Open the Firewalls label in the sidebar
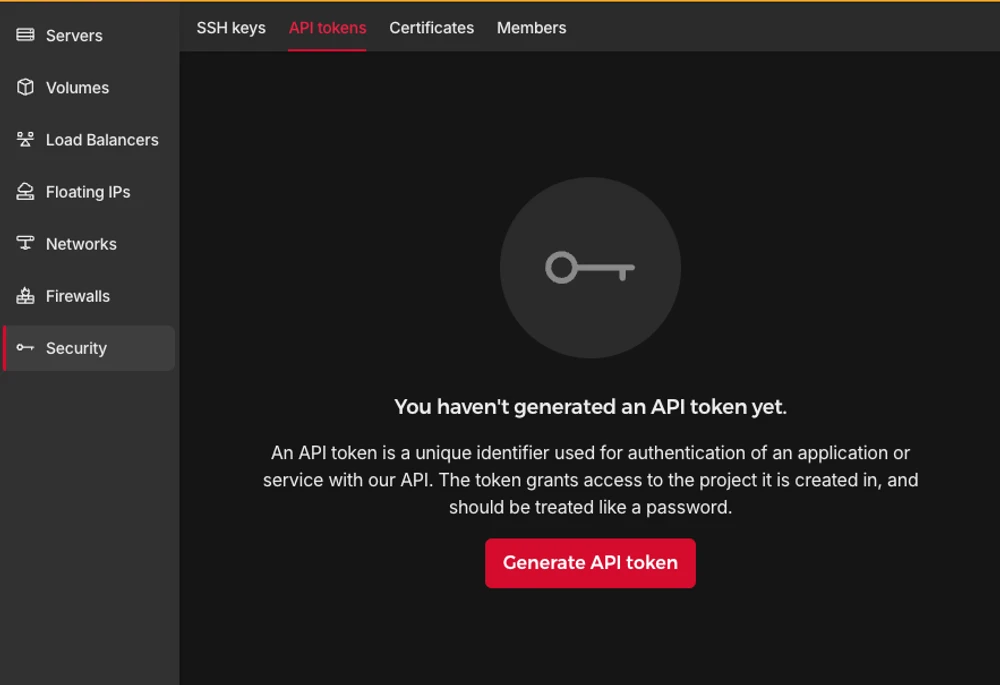The width and height of the screenshot is (1000, 685). (x=78, y=296)
